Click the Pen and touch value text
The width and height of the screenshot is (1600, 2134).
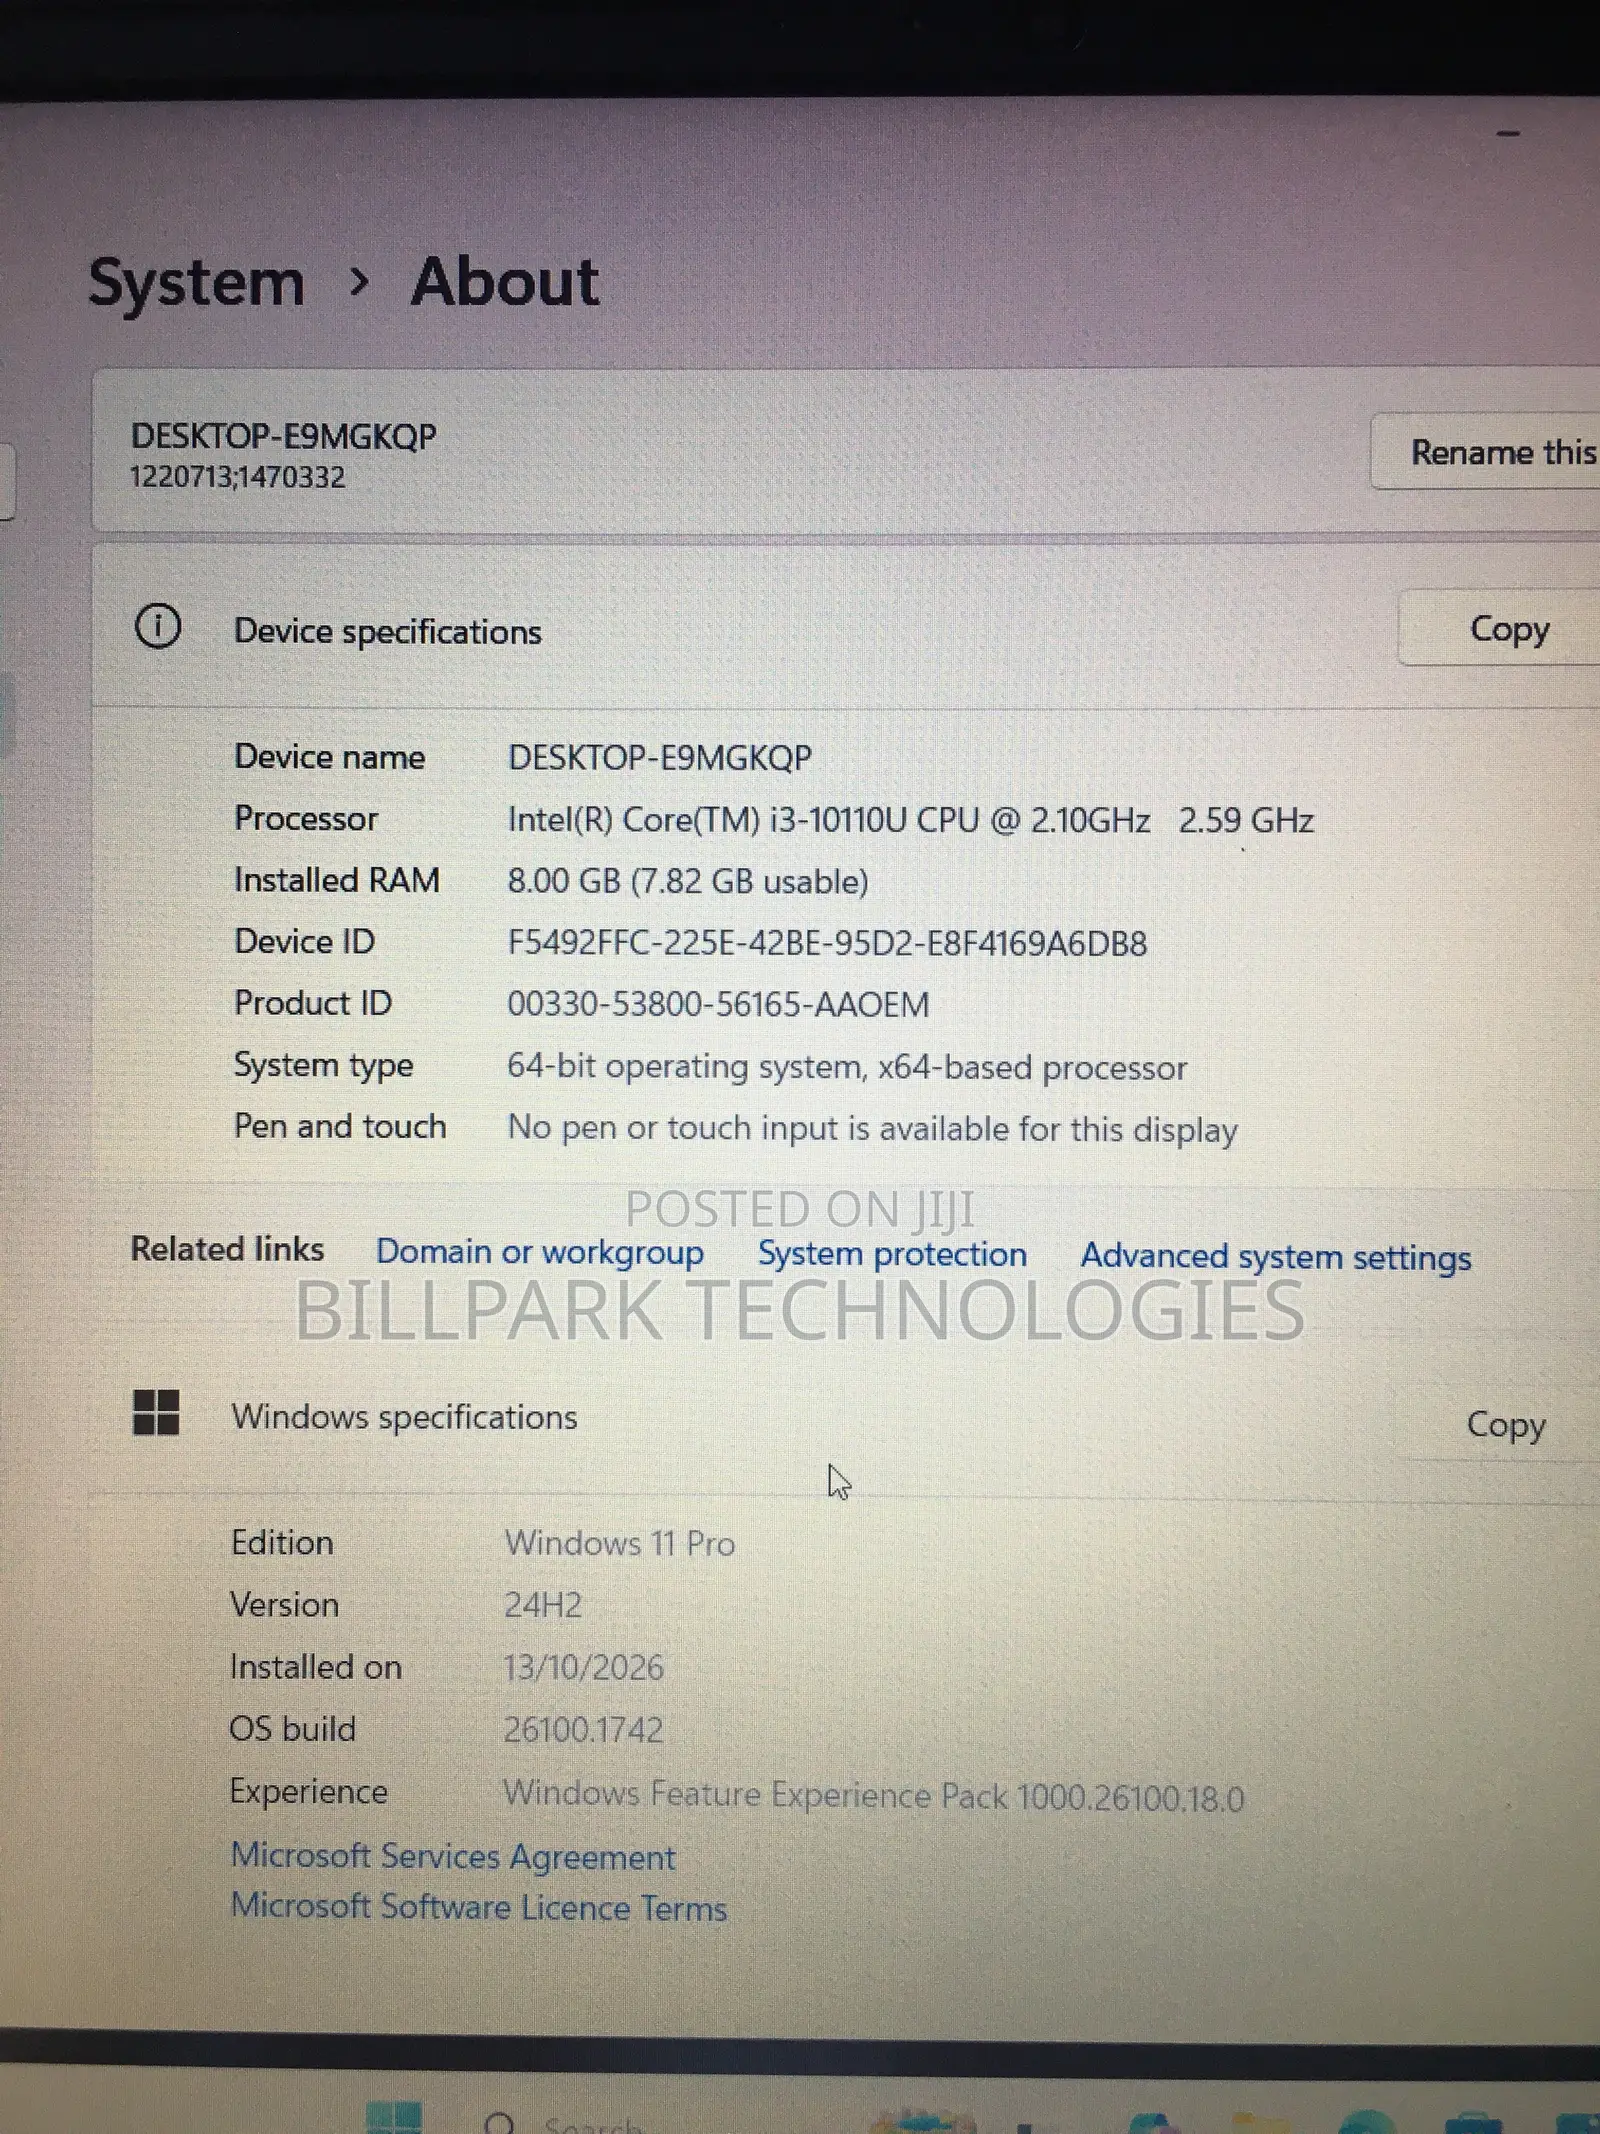[873, 1129]
